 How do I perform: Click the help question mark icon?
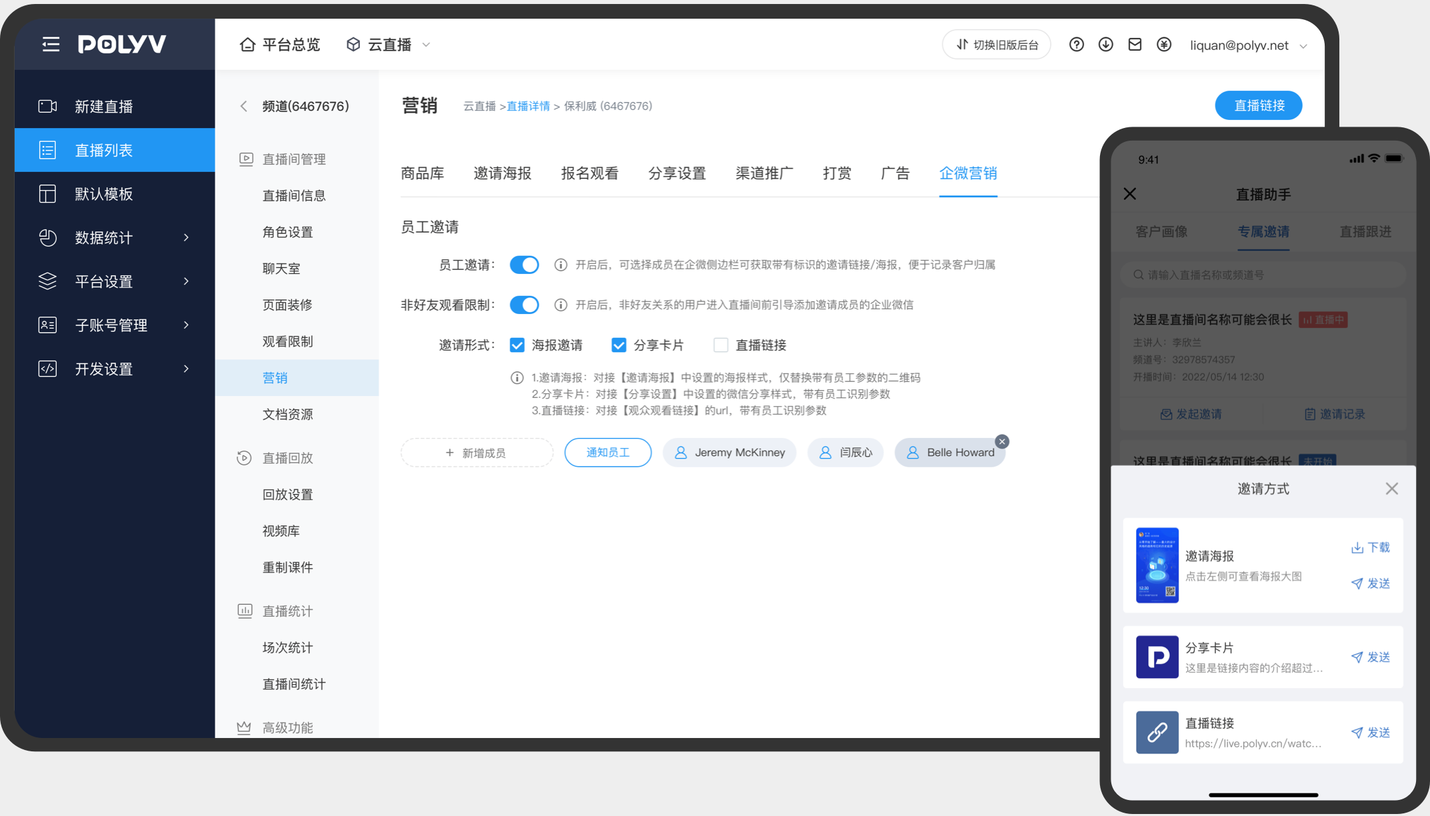coord(1076,45)
